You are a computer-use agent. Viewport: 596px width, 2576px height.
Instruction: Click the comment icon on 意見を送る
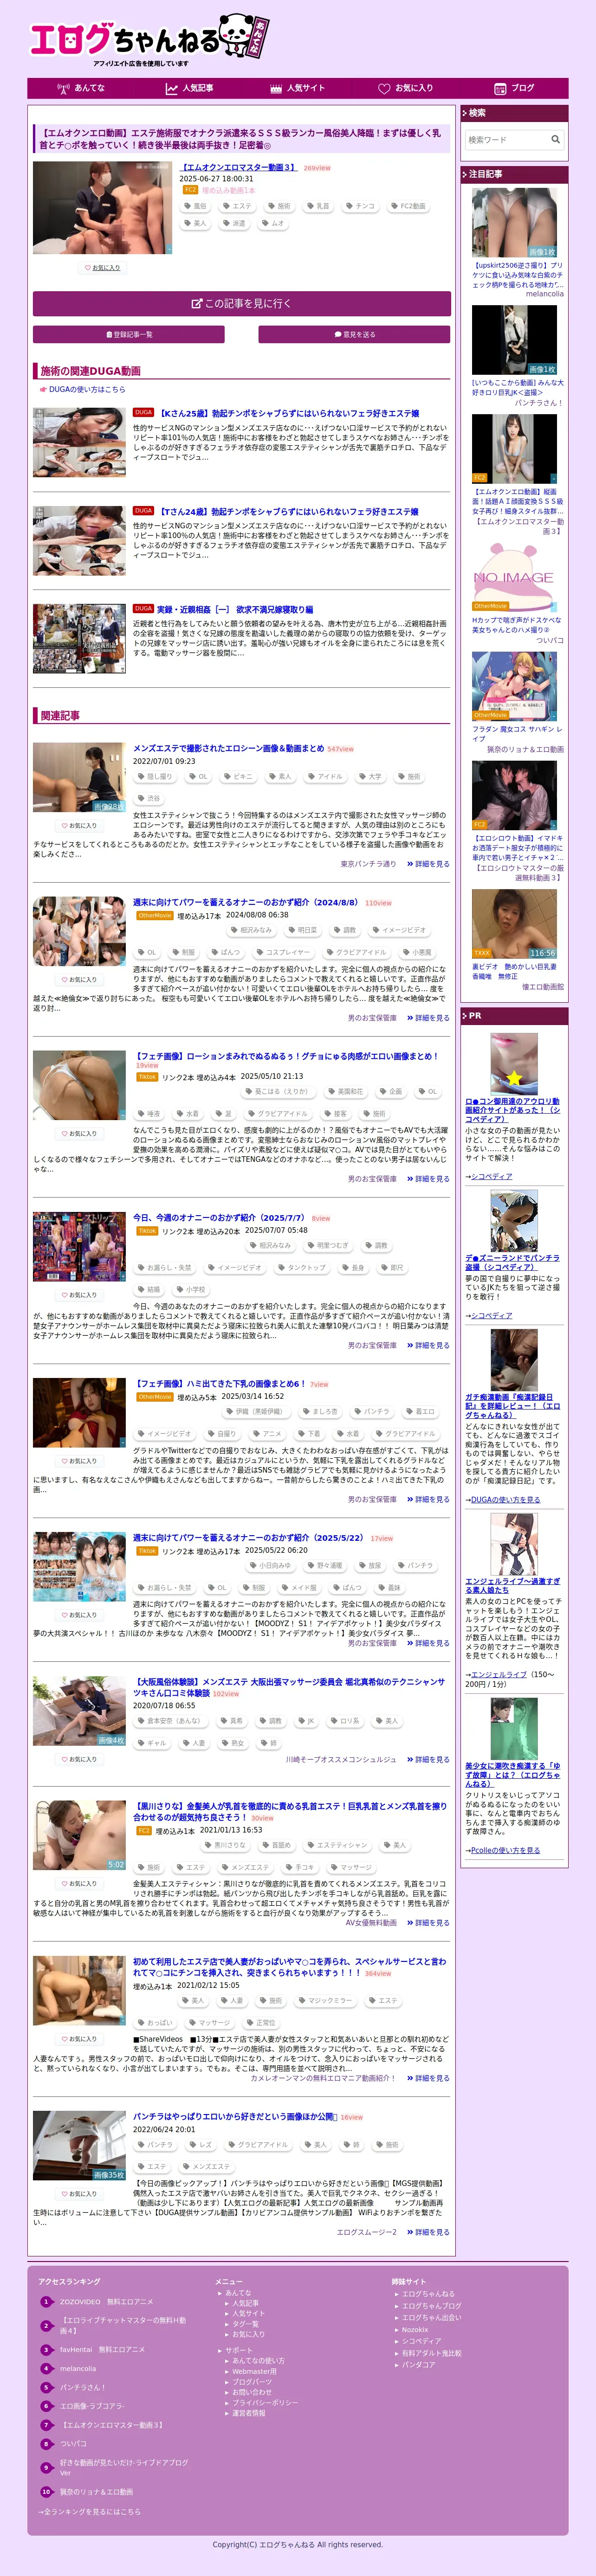(338, 335)
